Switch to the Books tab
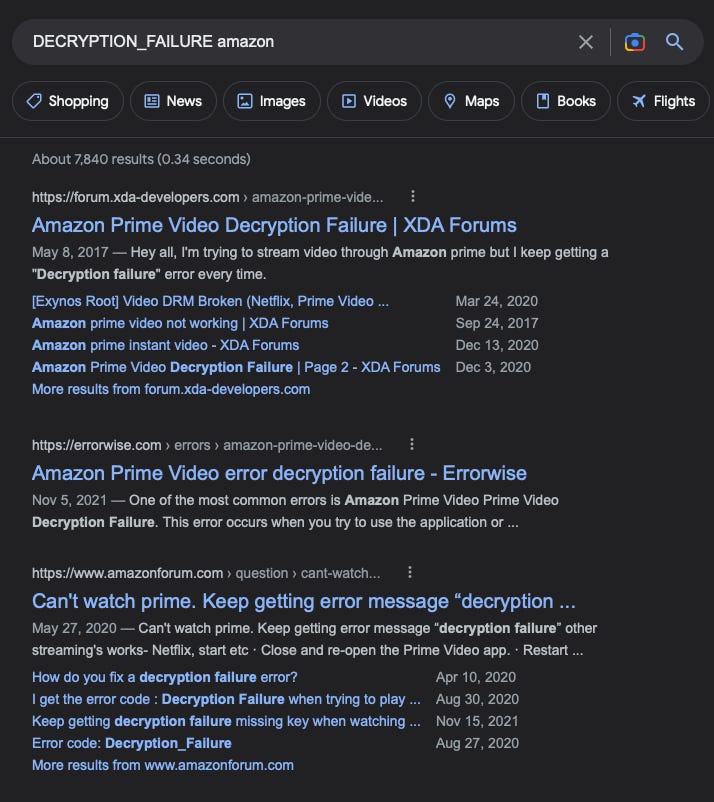The width and height of the screenshot is (714, 802). coord(566,101)
